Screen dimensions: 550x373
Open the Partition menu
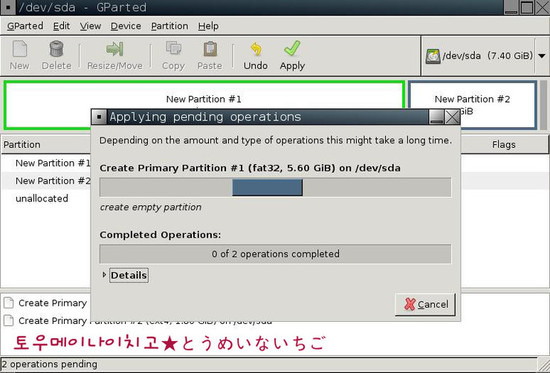(x=169, y=26)
